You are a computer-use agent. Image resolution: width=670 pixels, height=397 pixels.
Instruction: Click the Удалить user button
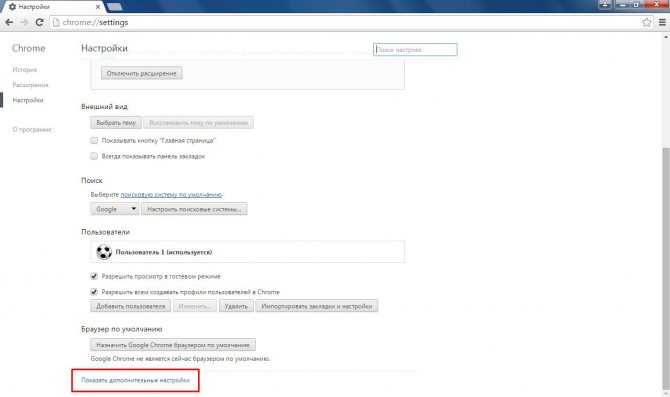click(x=236, y=306)
